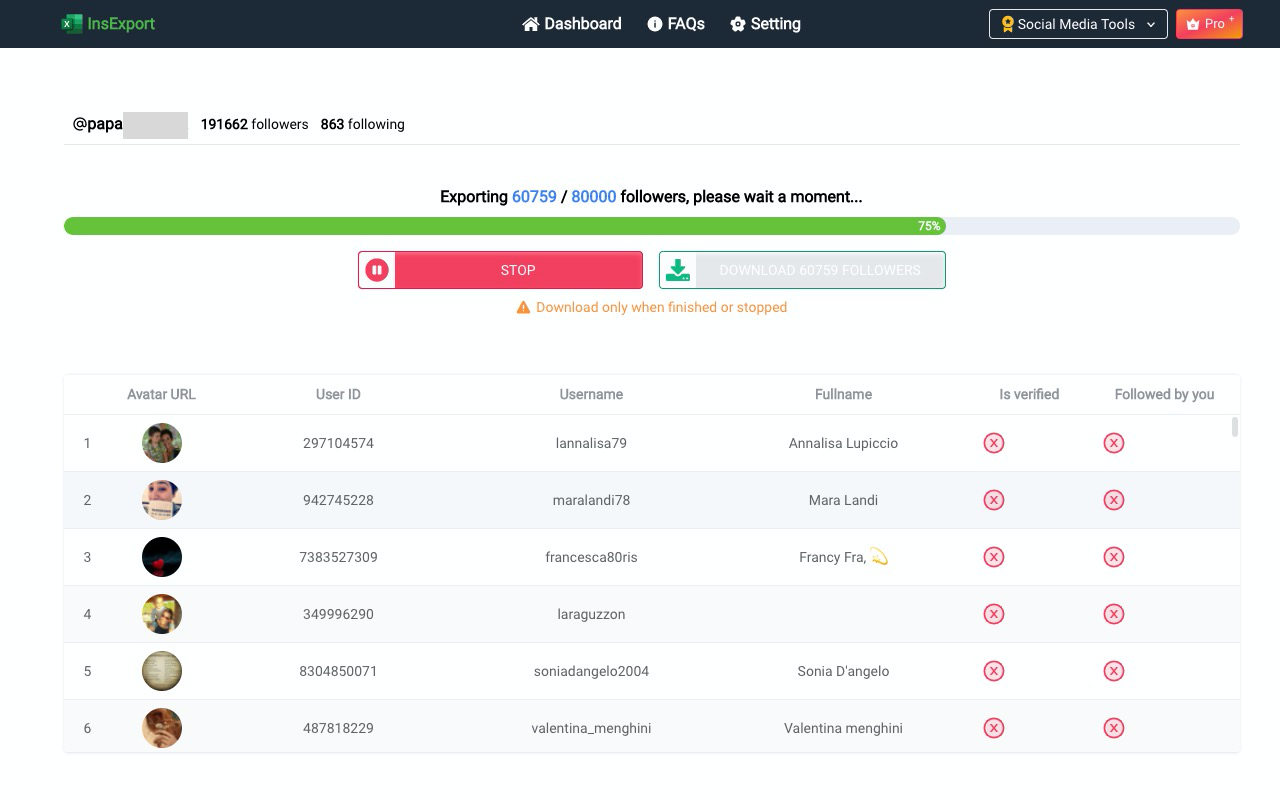The image size is (1280, 800).
Task: Open avatar of soniadangelo2004
Action: point(162,671)
